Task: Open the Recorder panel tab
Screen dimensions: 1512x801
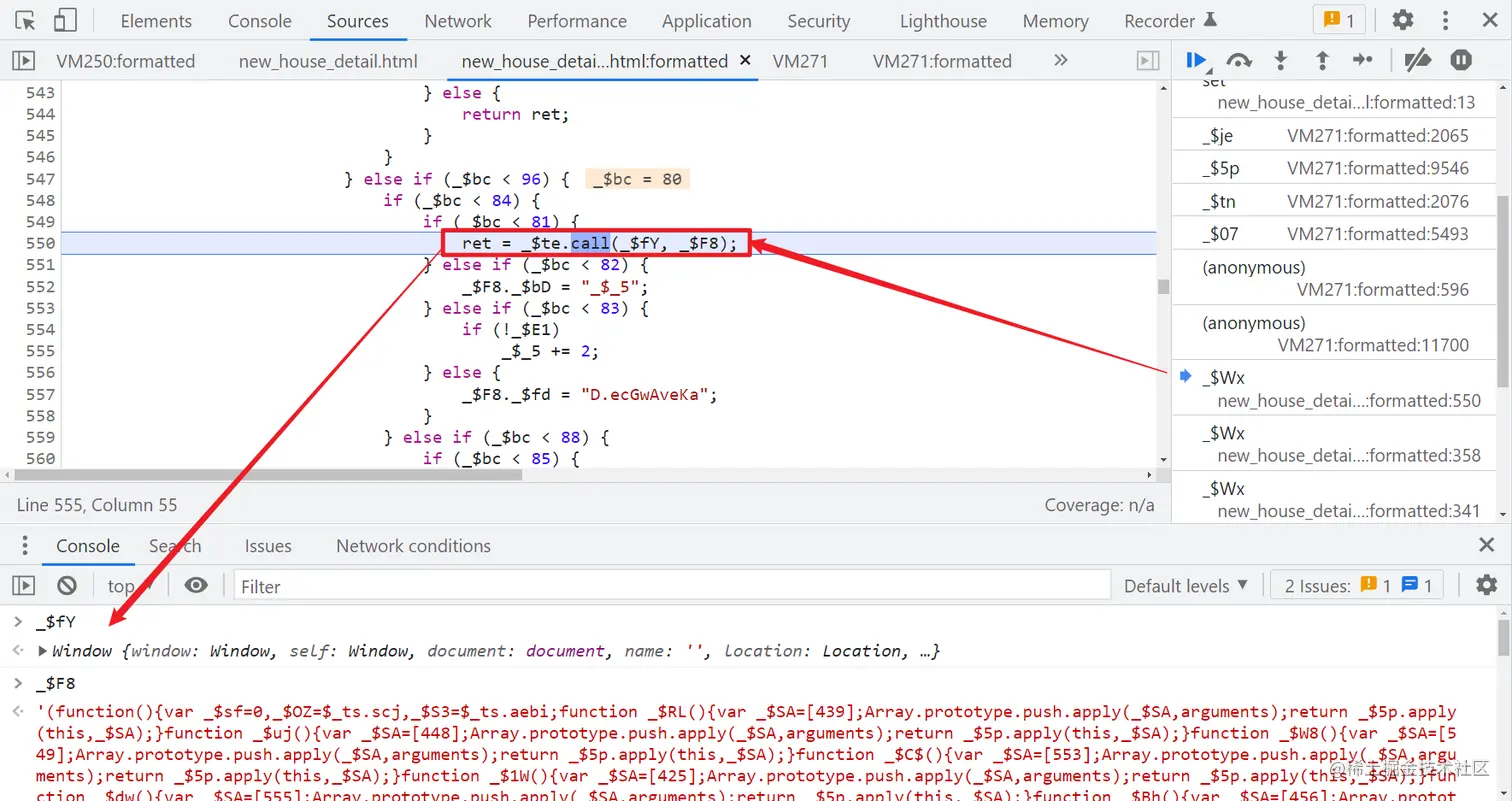Action: coord(1170,21)
